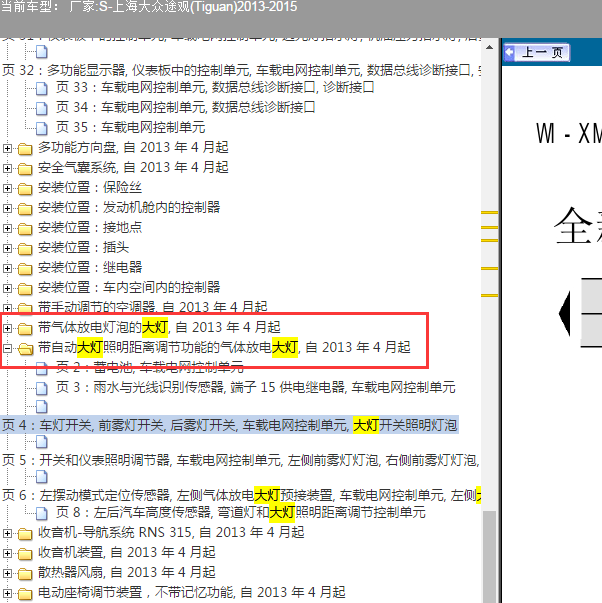The height and width of the screenshot is (603, 602).
Task: Click document icon of 页 8 左后汽车高度传感器
Action: point(42,513)
